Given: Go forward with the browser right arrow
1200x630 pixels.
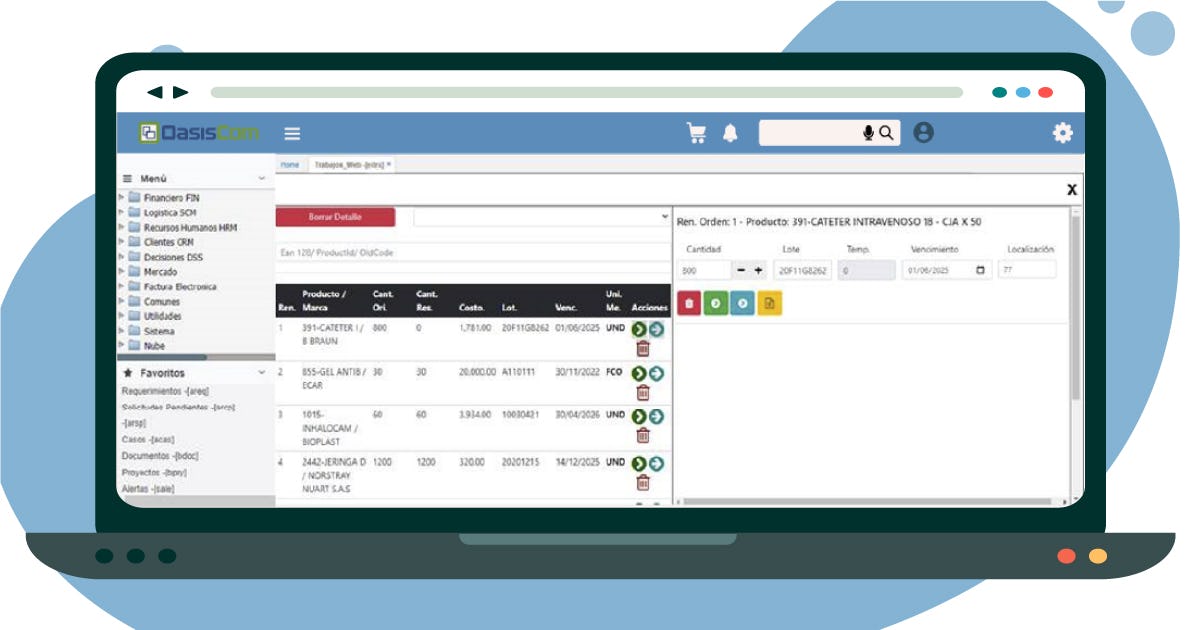Looking at the screenshot, I should coord(180,92).
